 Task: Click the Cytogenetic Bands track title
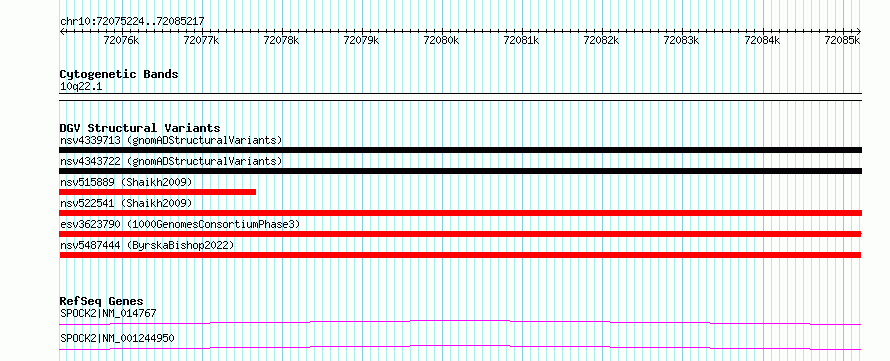pos(119,74)
